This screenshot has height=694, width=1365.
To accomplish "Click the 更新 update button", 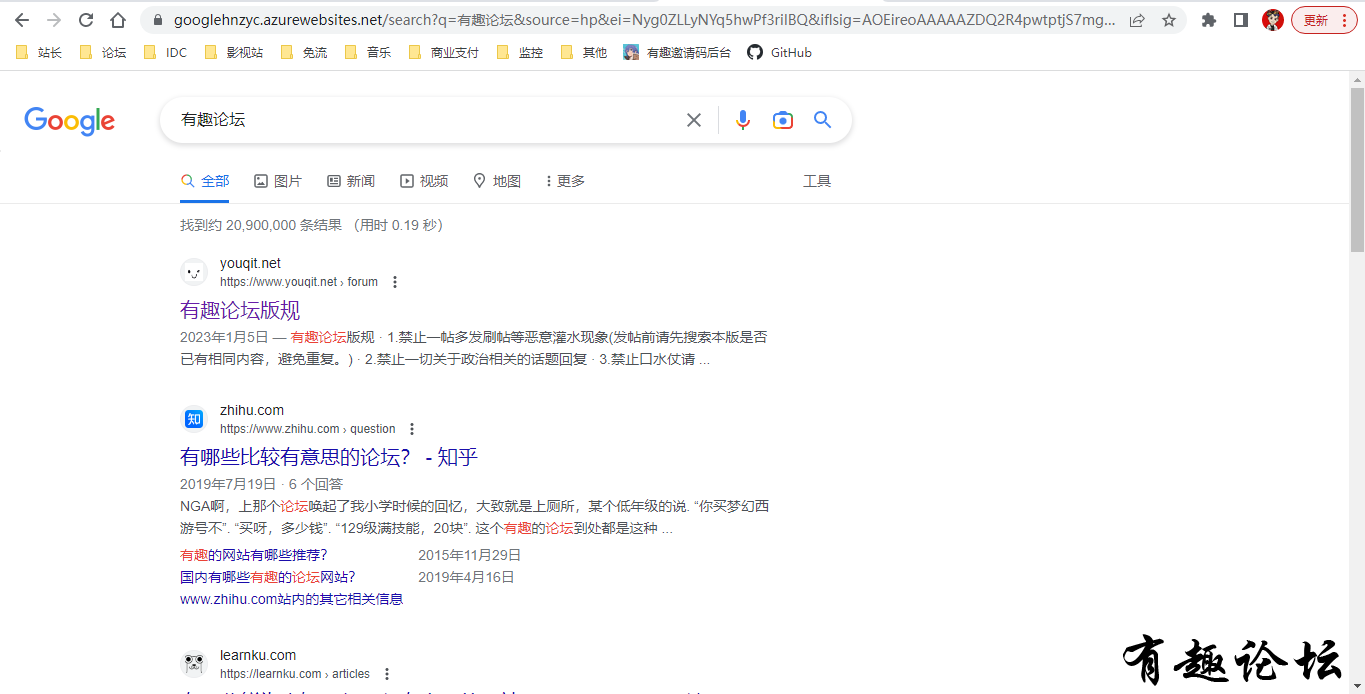I will point(1324,20).
